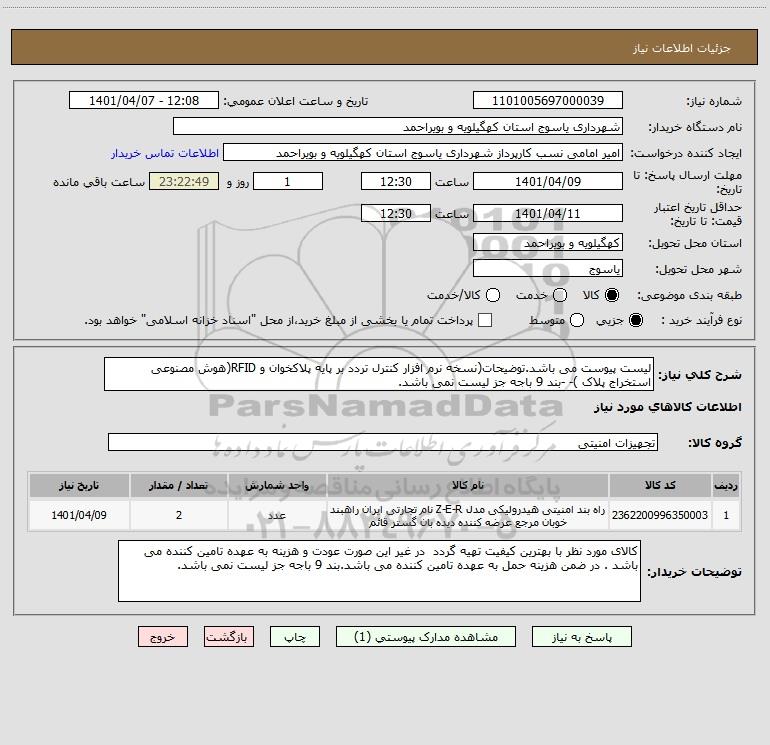
Task: Click the product name cell راه بند امنیتی هیدرولیکی
Action: point(468,515)
